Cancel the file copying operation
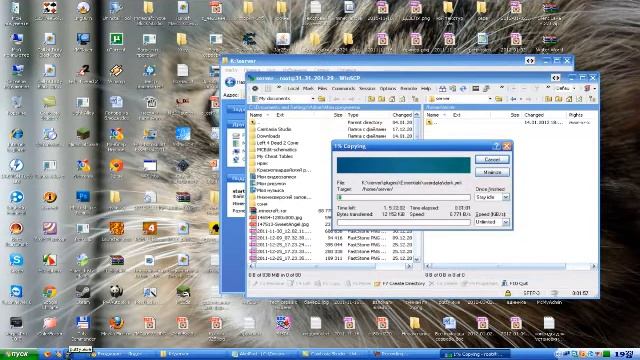The height and width of the screenshot is (360, 640). 492,160
